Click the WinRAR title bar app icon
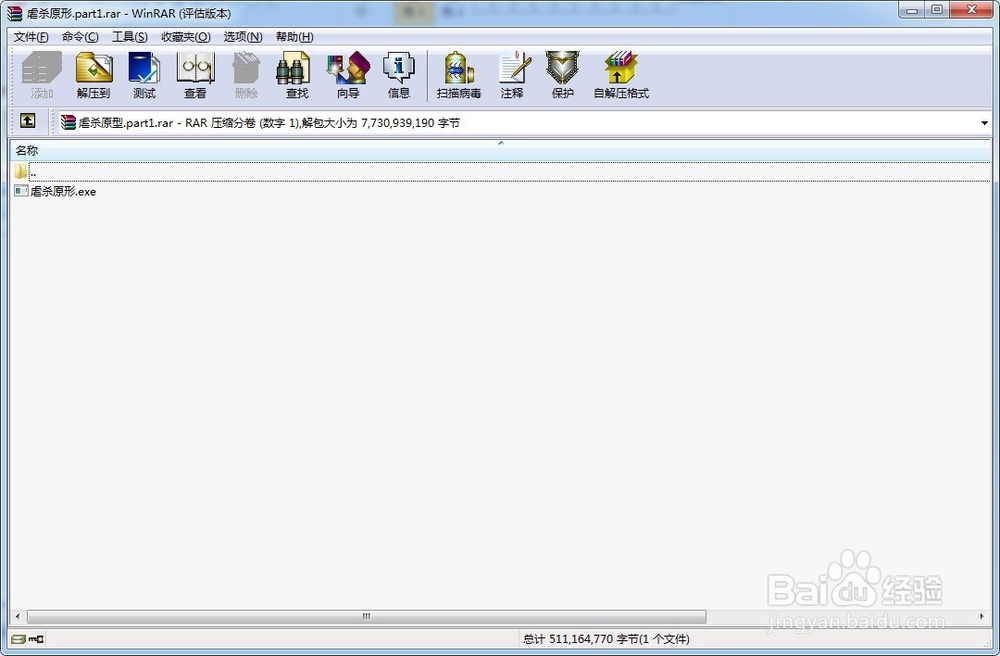The image size is (1000, 656). coord(14,13)
